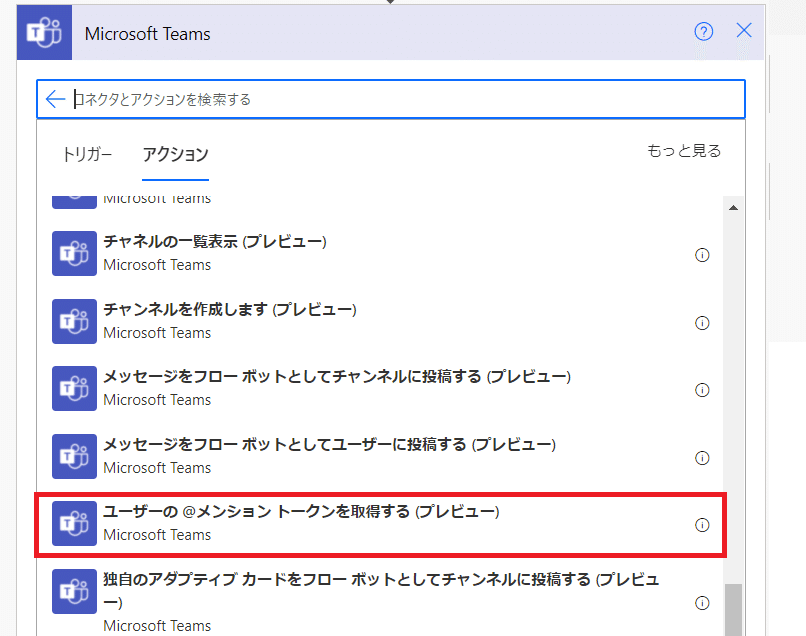This screenshot has height=636, width=806.
Task: Select ユーザーの @メンション トークンを取得する action
Action: 380,524
